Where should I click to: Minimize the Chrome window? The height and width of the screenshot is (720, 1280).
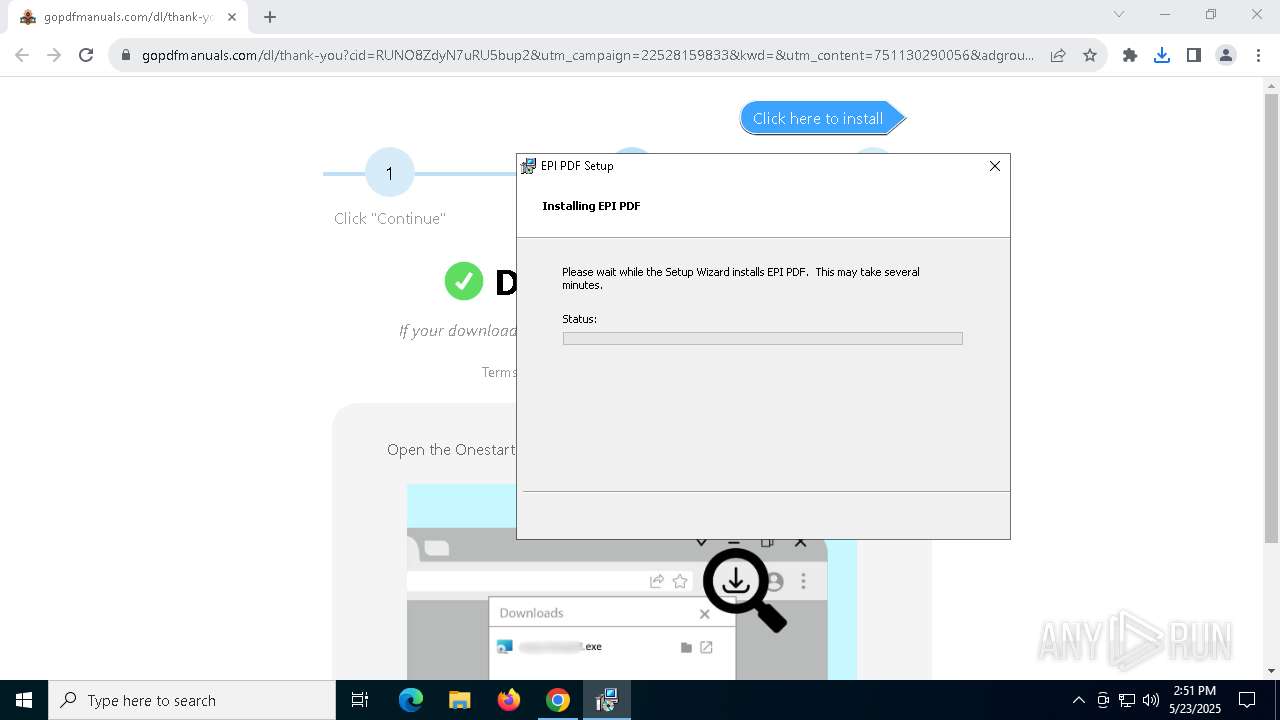[x=1165, y=14]
